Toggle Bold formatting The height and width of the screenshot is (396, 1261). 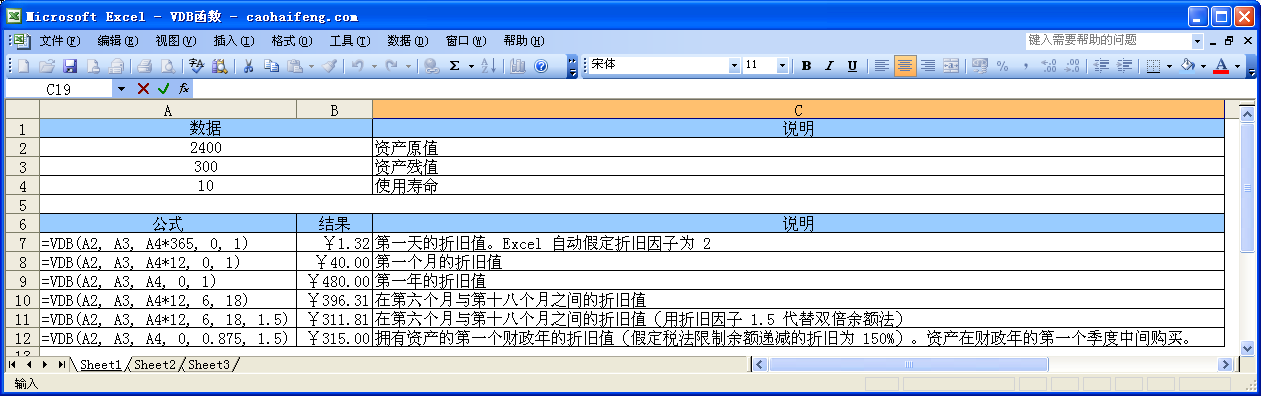pyautogui.click(x=806, y=66)
